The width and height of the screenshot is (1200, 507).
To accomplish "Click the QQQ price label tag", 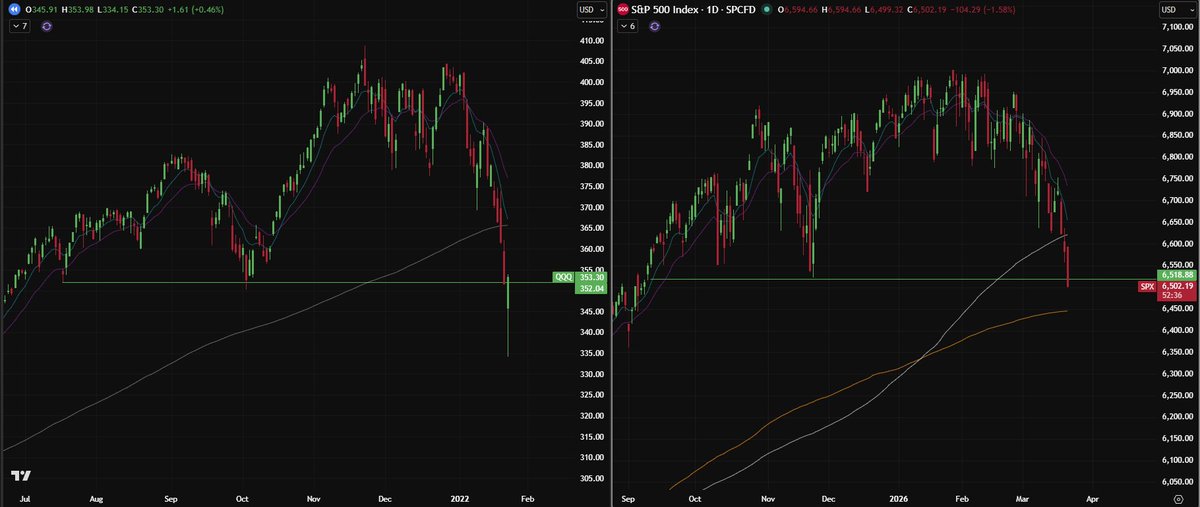I will (x=563, y=278).
